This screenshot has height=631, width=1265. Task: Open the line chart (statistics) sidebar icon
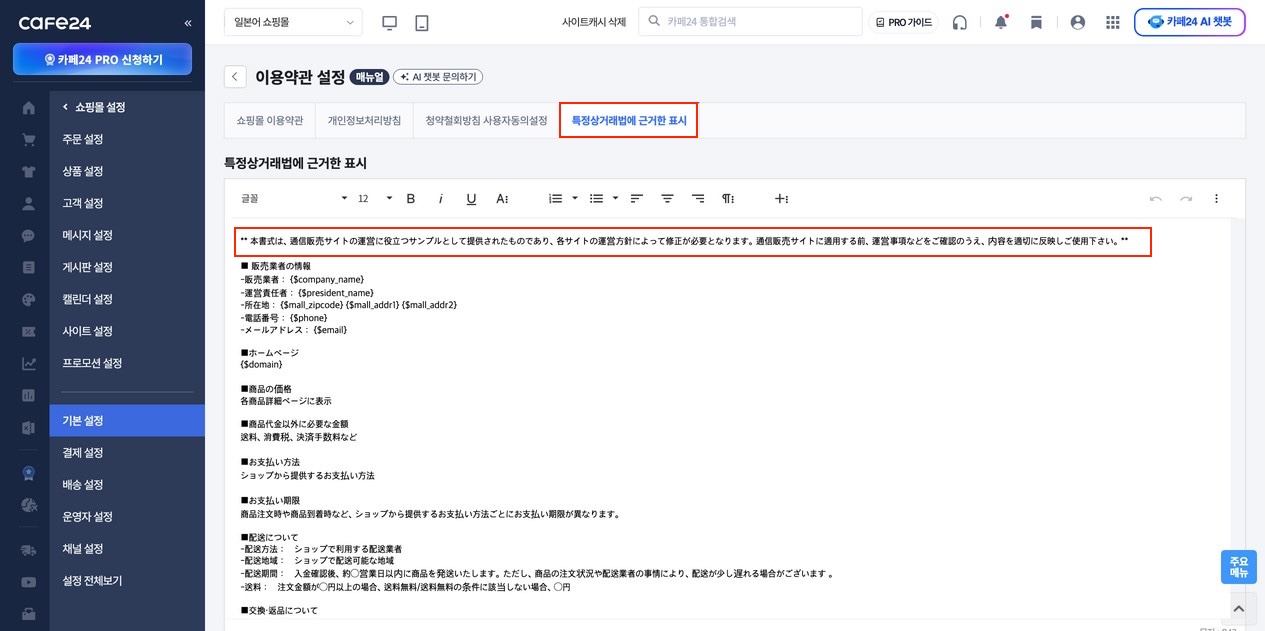(x=29, y=363)
